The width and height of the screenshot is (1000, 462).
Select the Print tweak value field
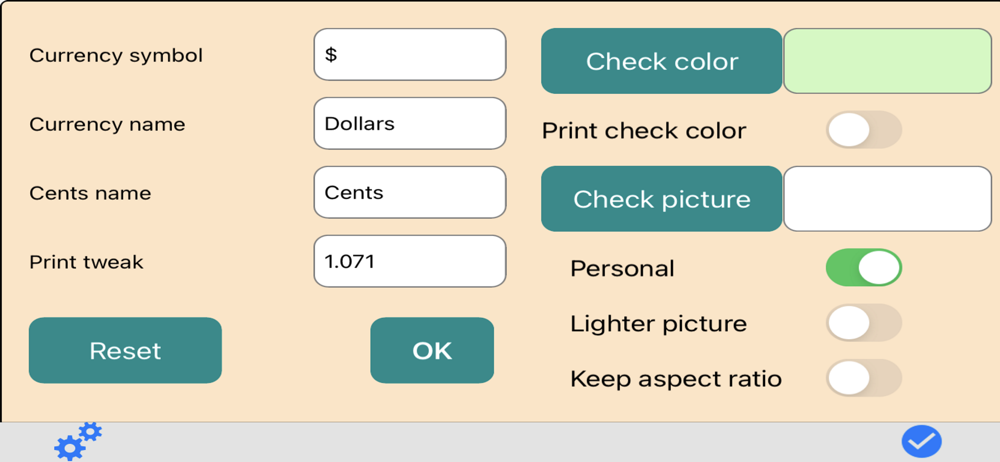tap(410, 261)
